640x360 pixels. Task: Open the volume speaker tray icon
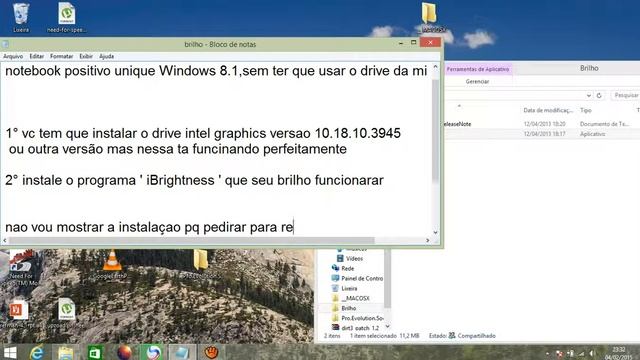[x=592, y=354]
